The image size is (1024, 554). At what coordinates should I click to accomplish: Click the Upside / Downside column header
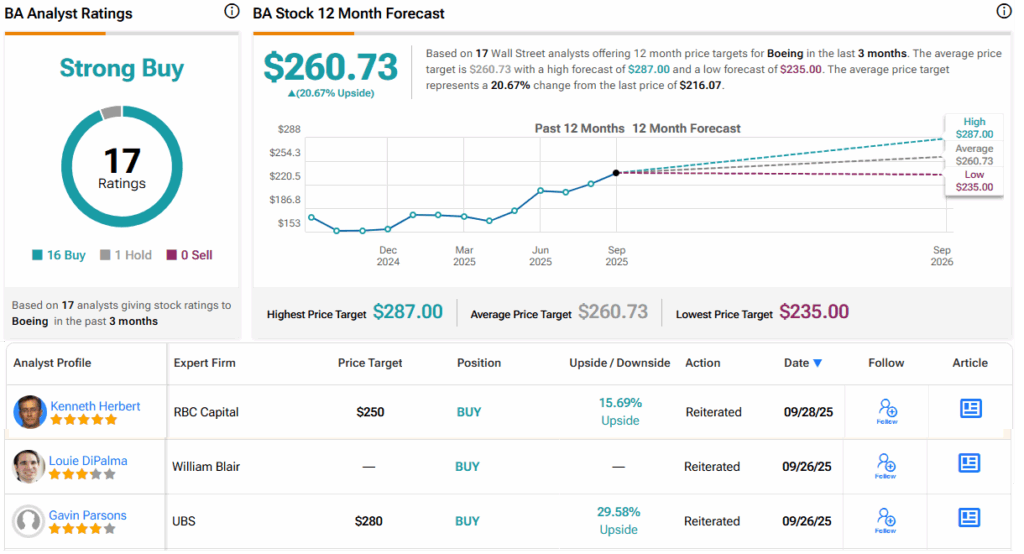[619, 363]
